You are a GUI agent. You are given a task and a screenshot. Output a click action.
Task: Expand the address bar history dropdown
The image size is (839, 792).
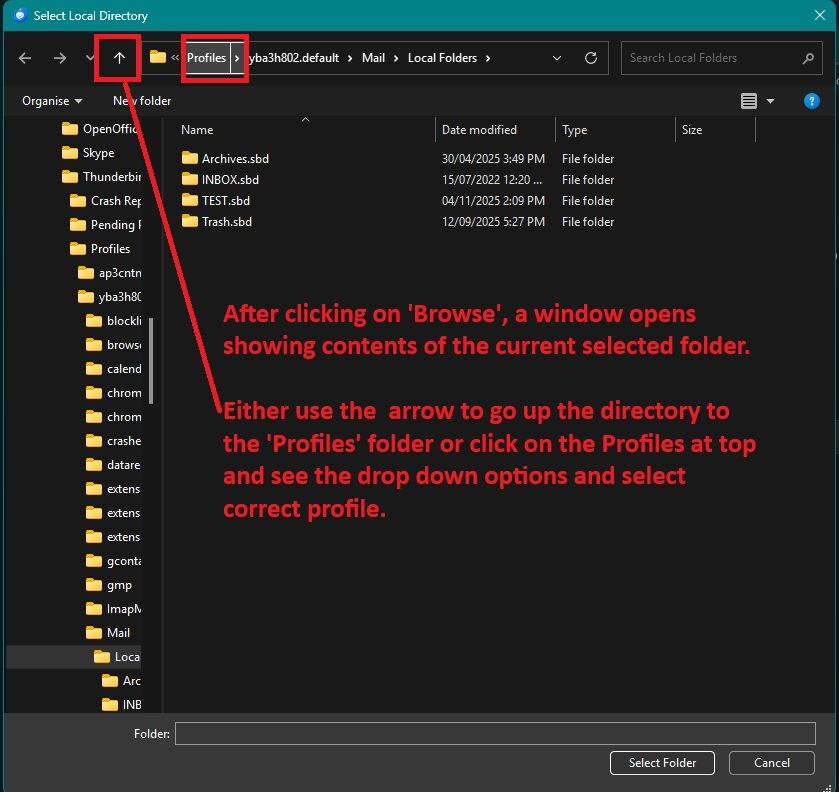(557, 58)
